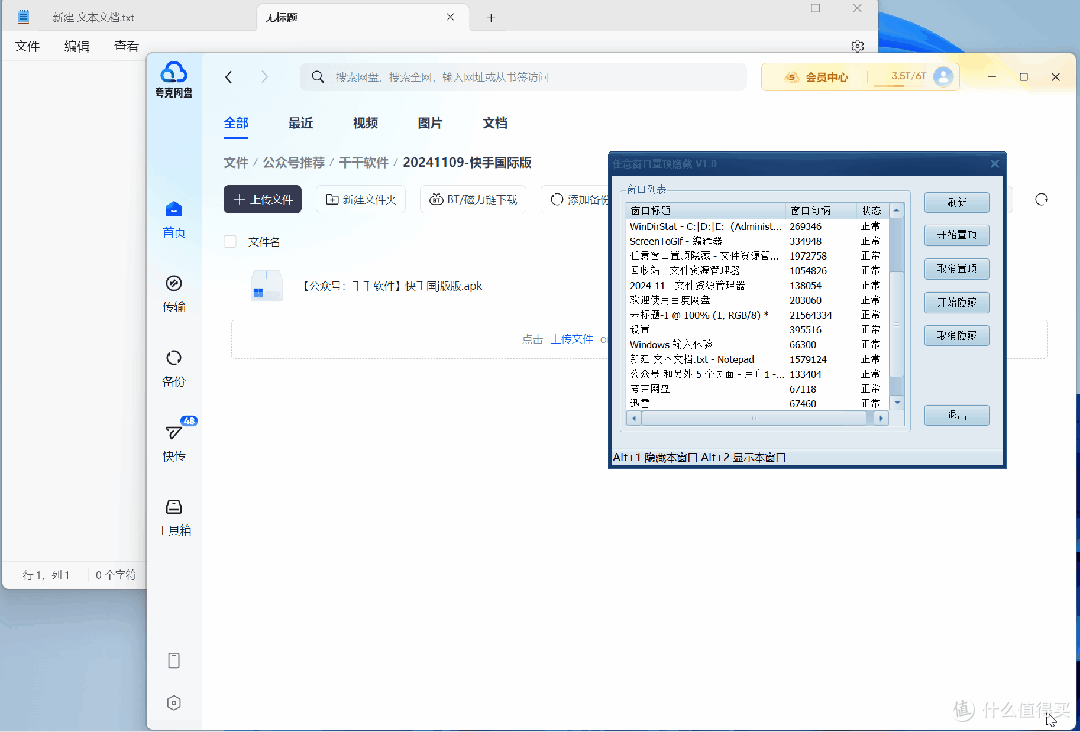Close the 无标题 tab in Notepad

click(450, 17)
